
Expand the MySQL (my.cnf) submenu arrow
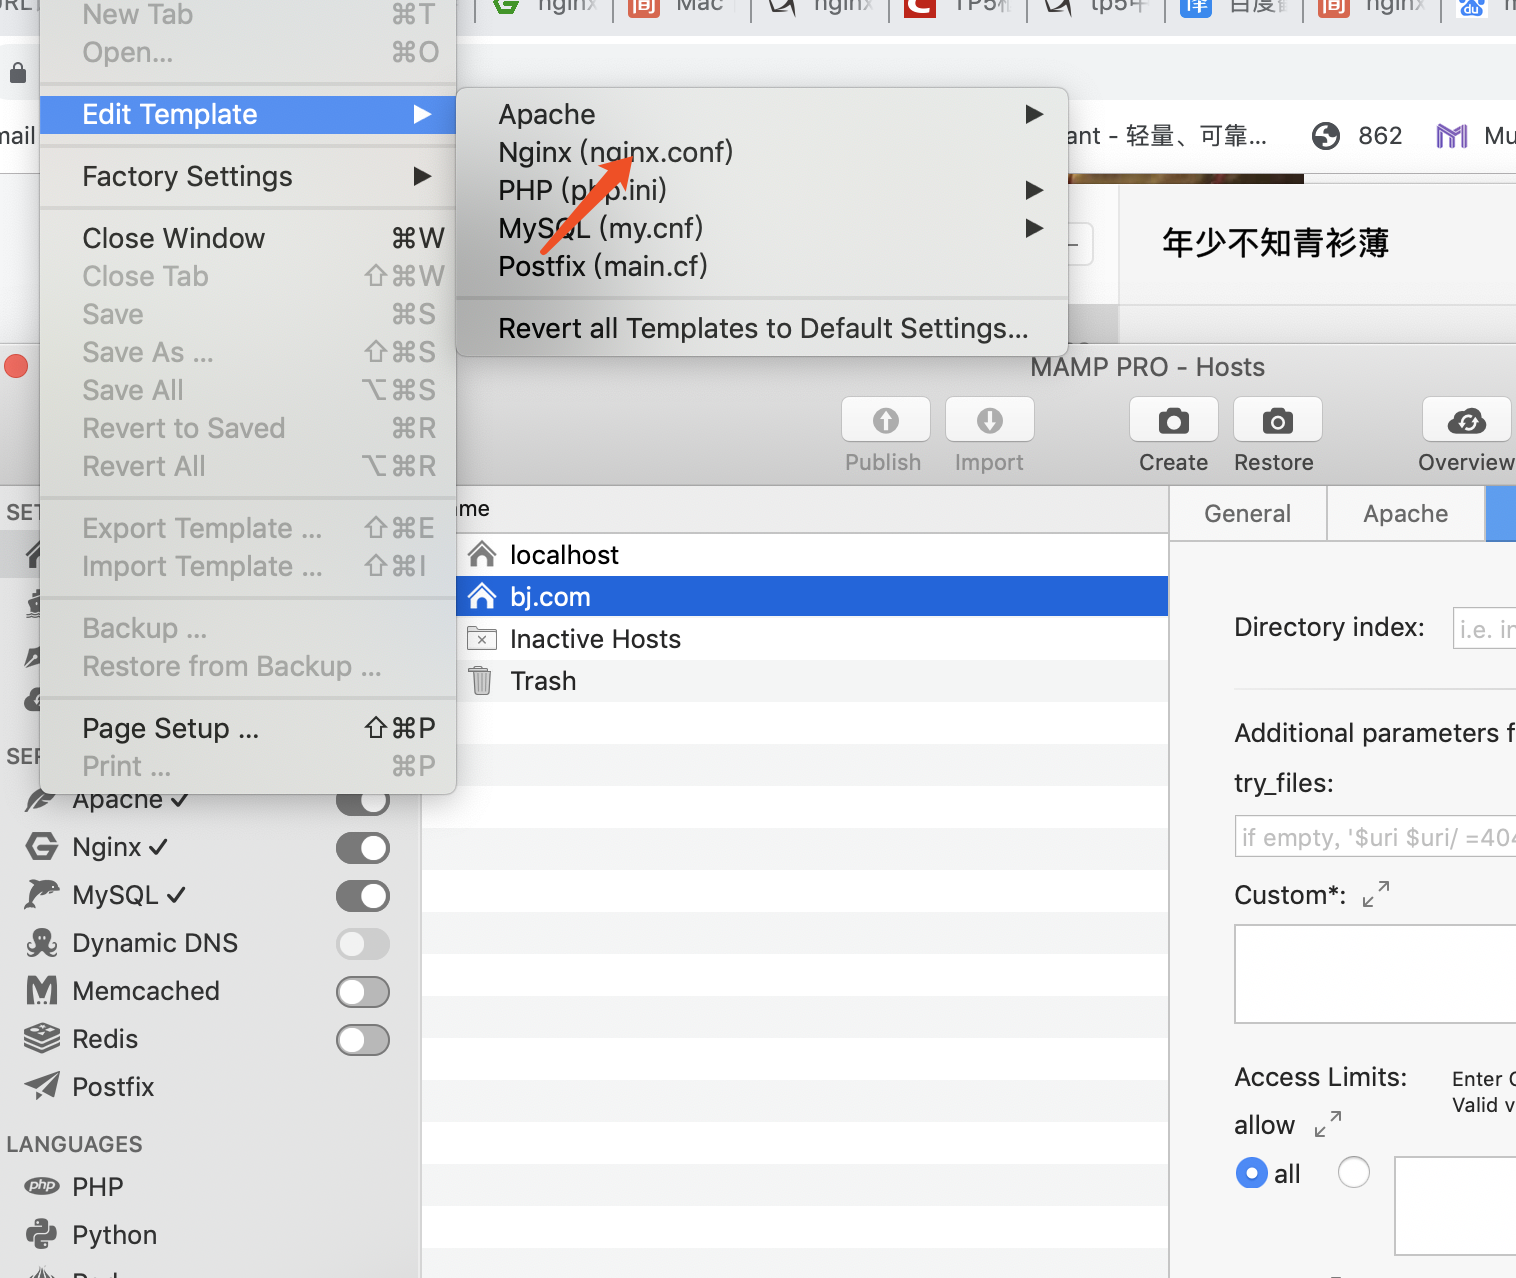1035,228
